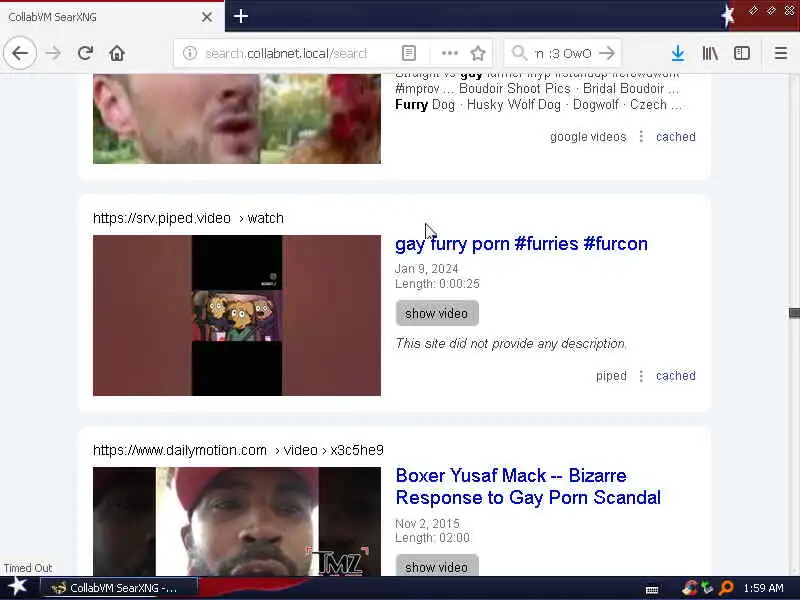Open page actions three-dot menu
This screenshot has width=800, height=600.
tap(449, 53)
